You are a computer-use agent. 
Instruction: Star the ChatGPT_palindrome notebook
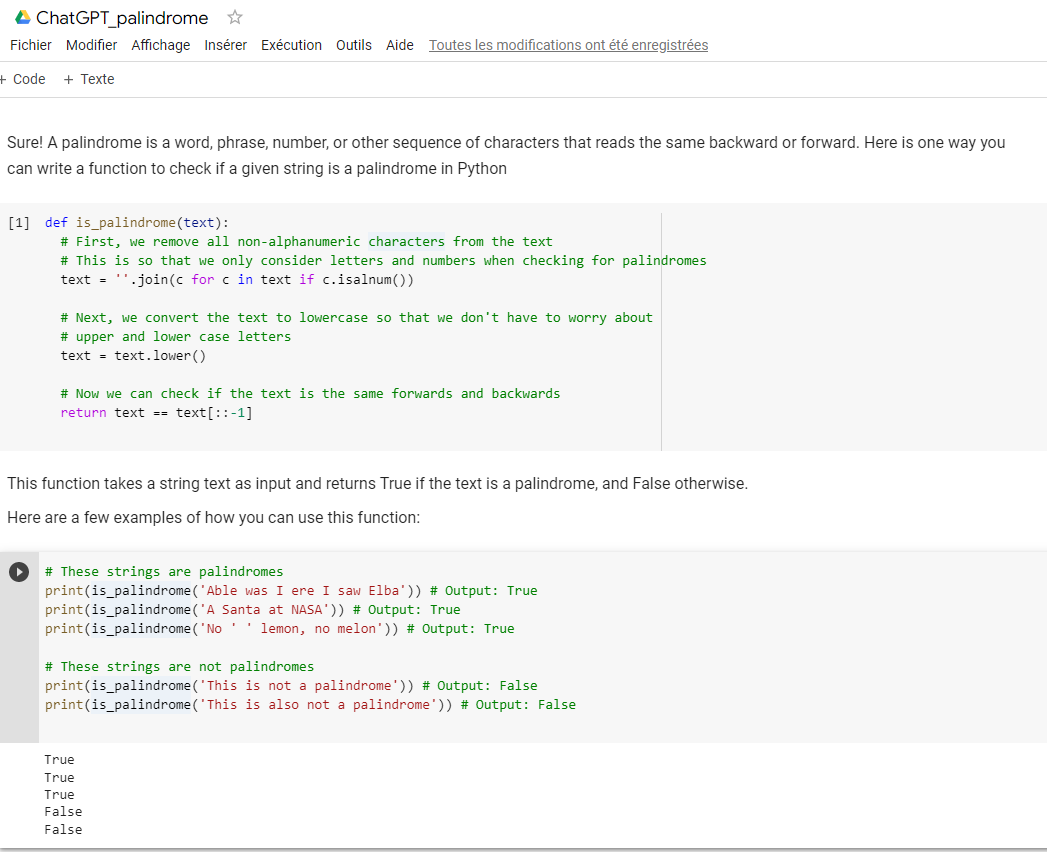click(234, 17)
